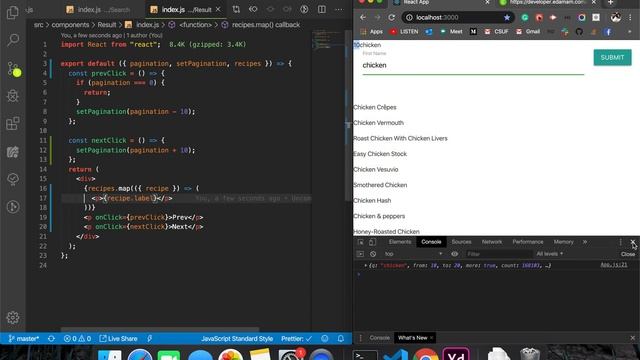This screenshot has height=360, width=640.
Task: Open the Manage gear in activity bar
Action: [x=13, y=318]
